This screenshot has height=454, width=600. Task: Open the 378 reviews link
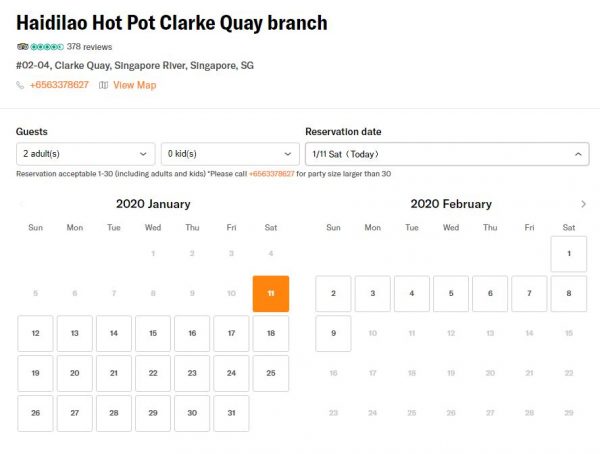(89, 47)
